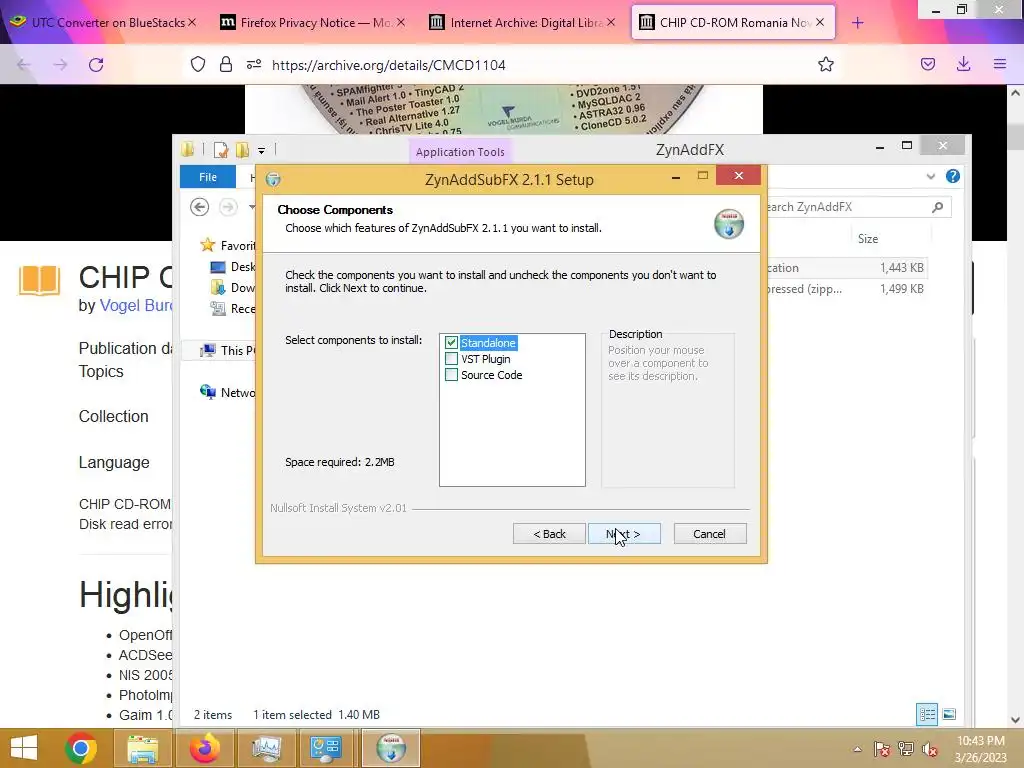Switch to UTC Converter on BlueStacks tab
The image size is (1024, 768).
tap(102, 22)
